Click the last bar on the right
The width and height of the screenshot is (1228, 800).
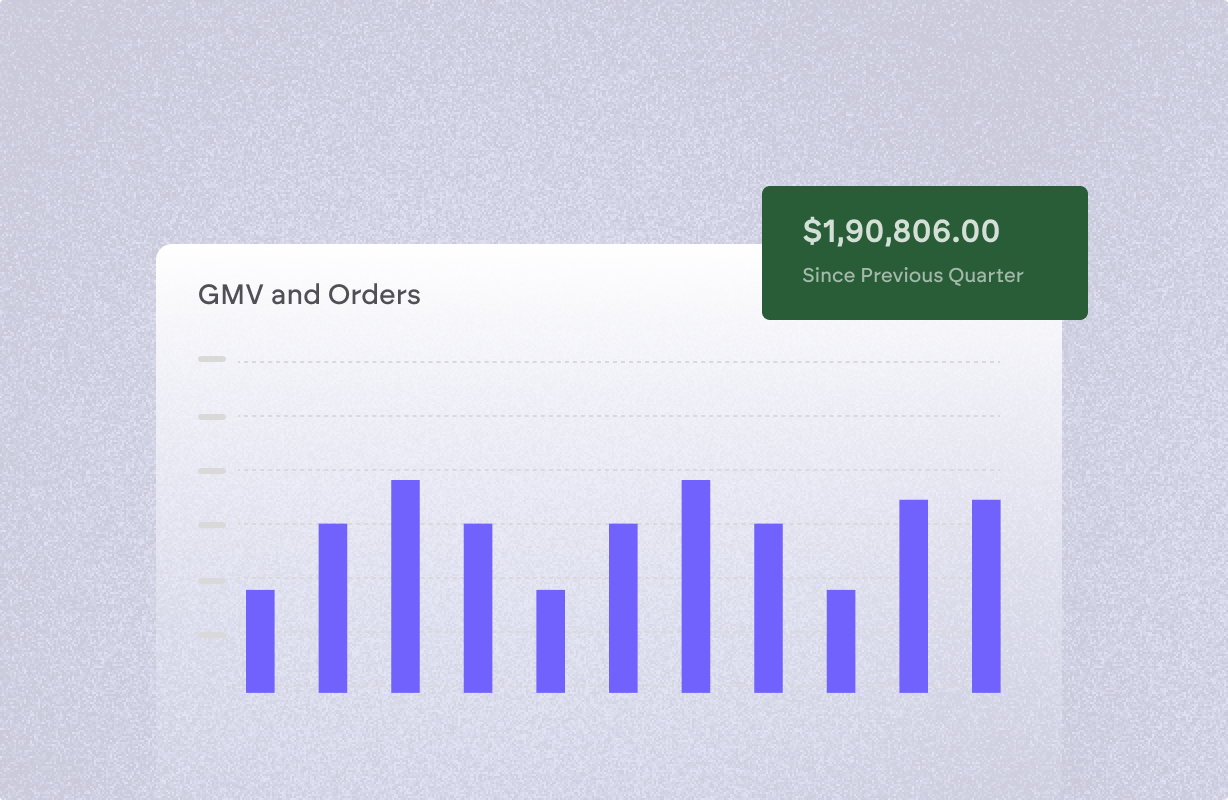pos(986,596)
